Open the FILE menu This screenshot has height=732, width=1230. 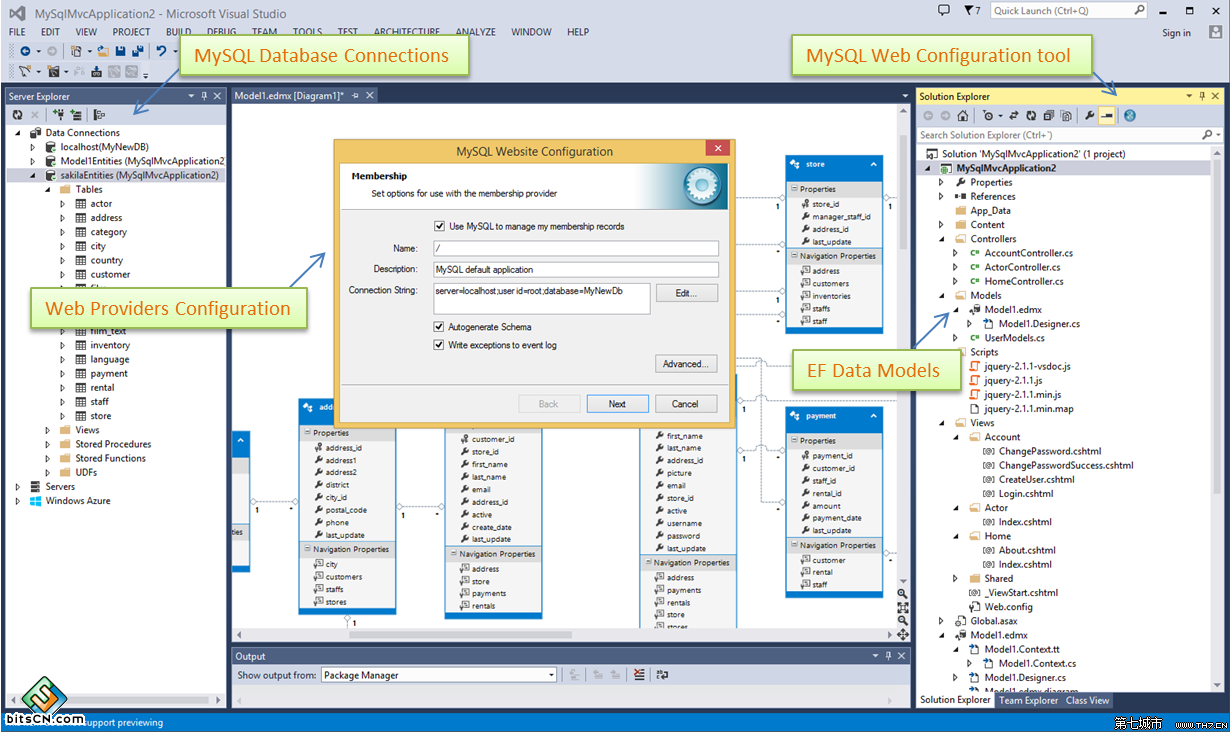coord(17,32)
